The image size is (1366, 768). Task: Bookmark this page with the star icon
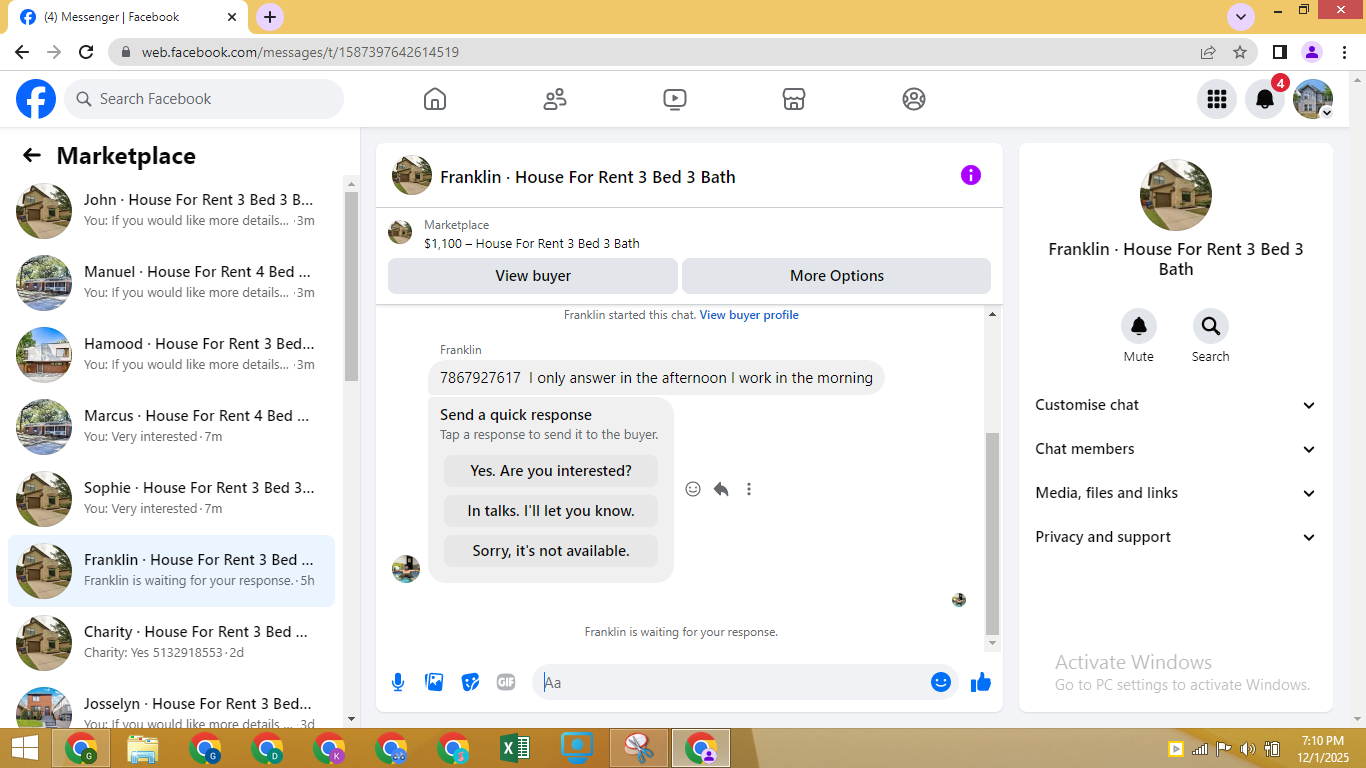[x=1240, y=52]
